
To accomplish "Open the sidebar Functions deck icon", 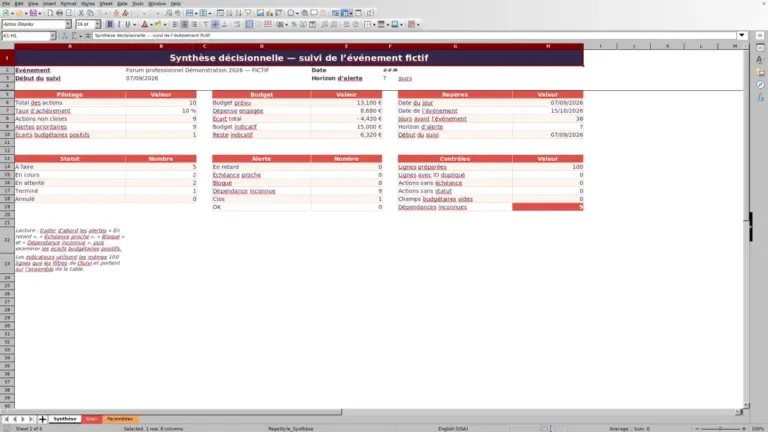I will tap(760, 98).
